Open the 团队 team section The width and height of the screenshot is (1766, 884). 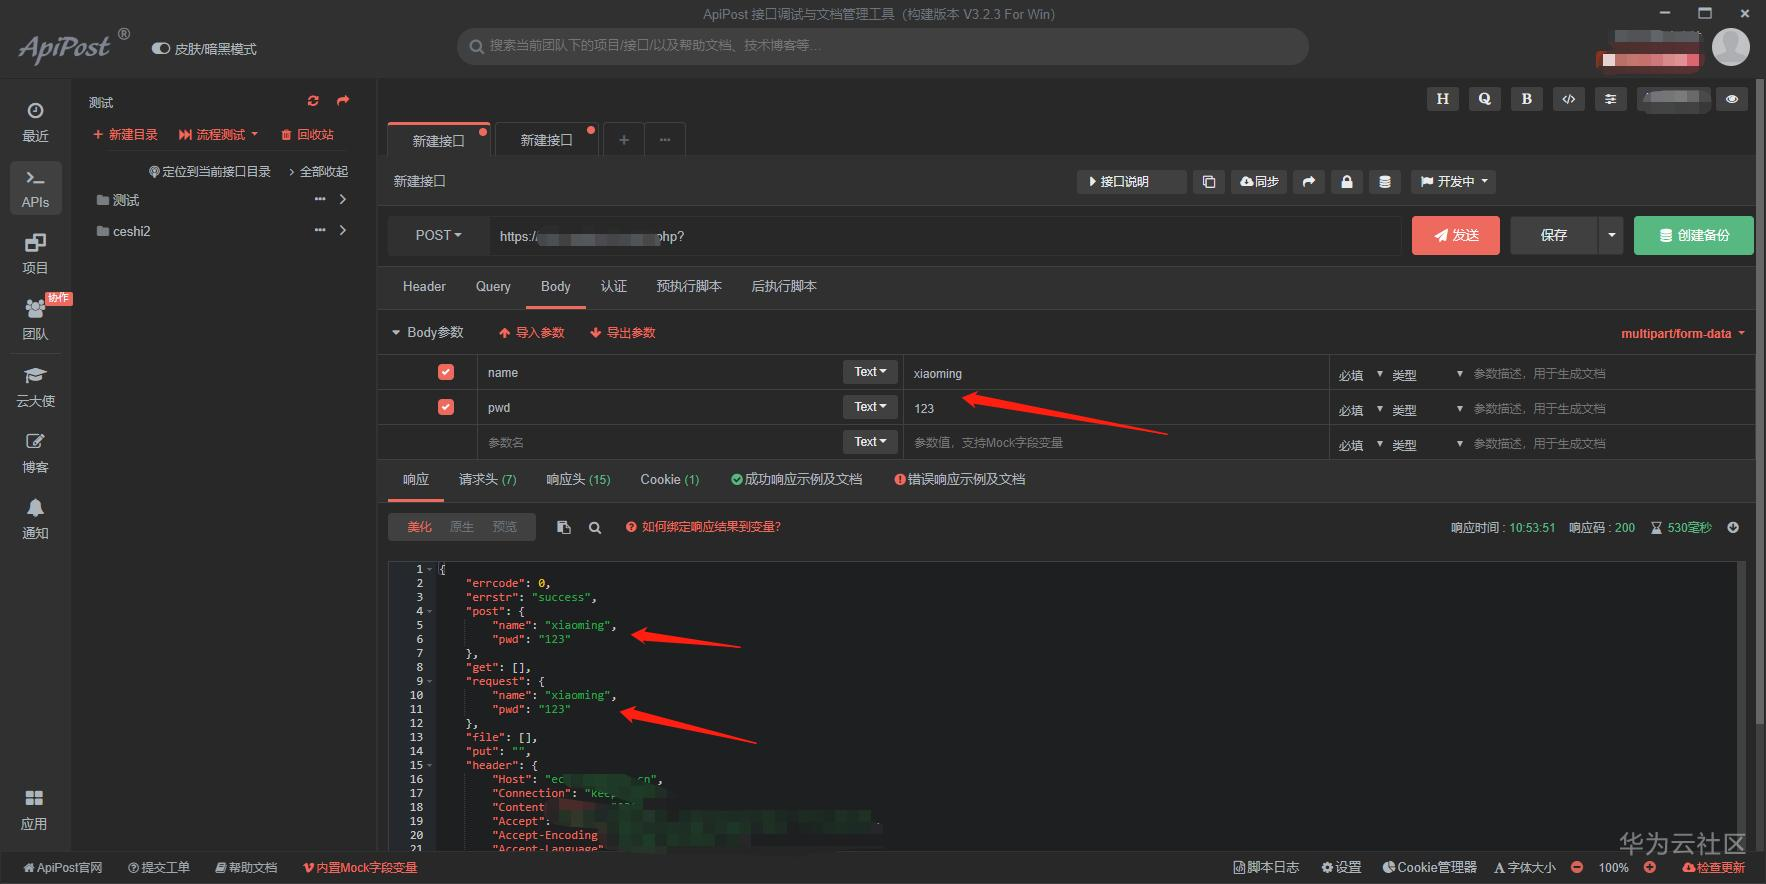click(35, 320)
